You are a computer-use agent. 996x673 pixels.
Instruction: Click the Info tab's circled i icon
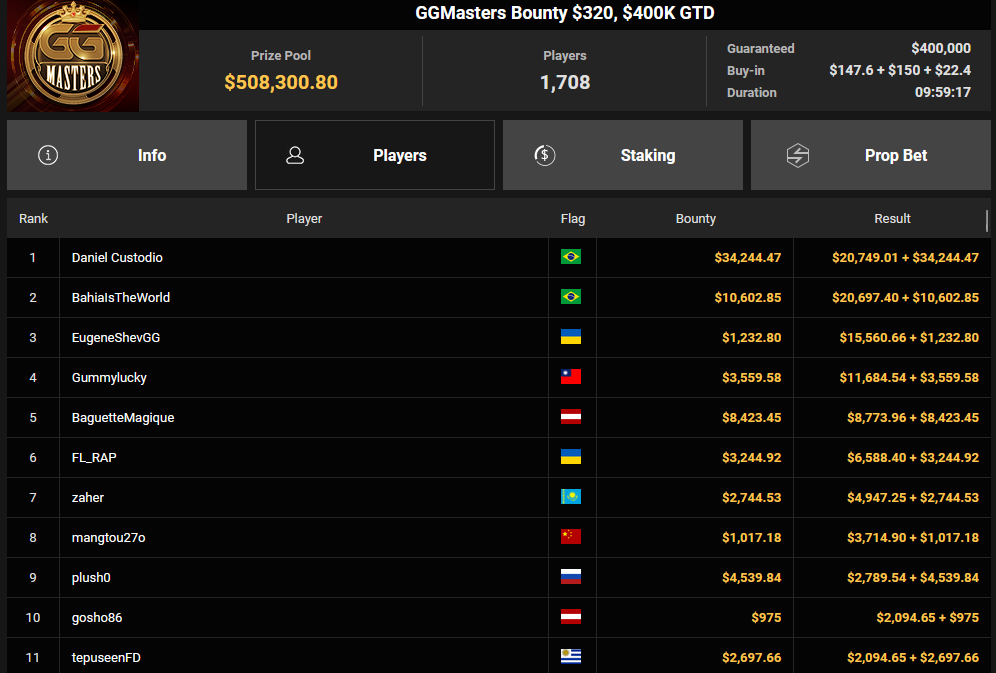[x=48, y=155]
